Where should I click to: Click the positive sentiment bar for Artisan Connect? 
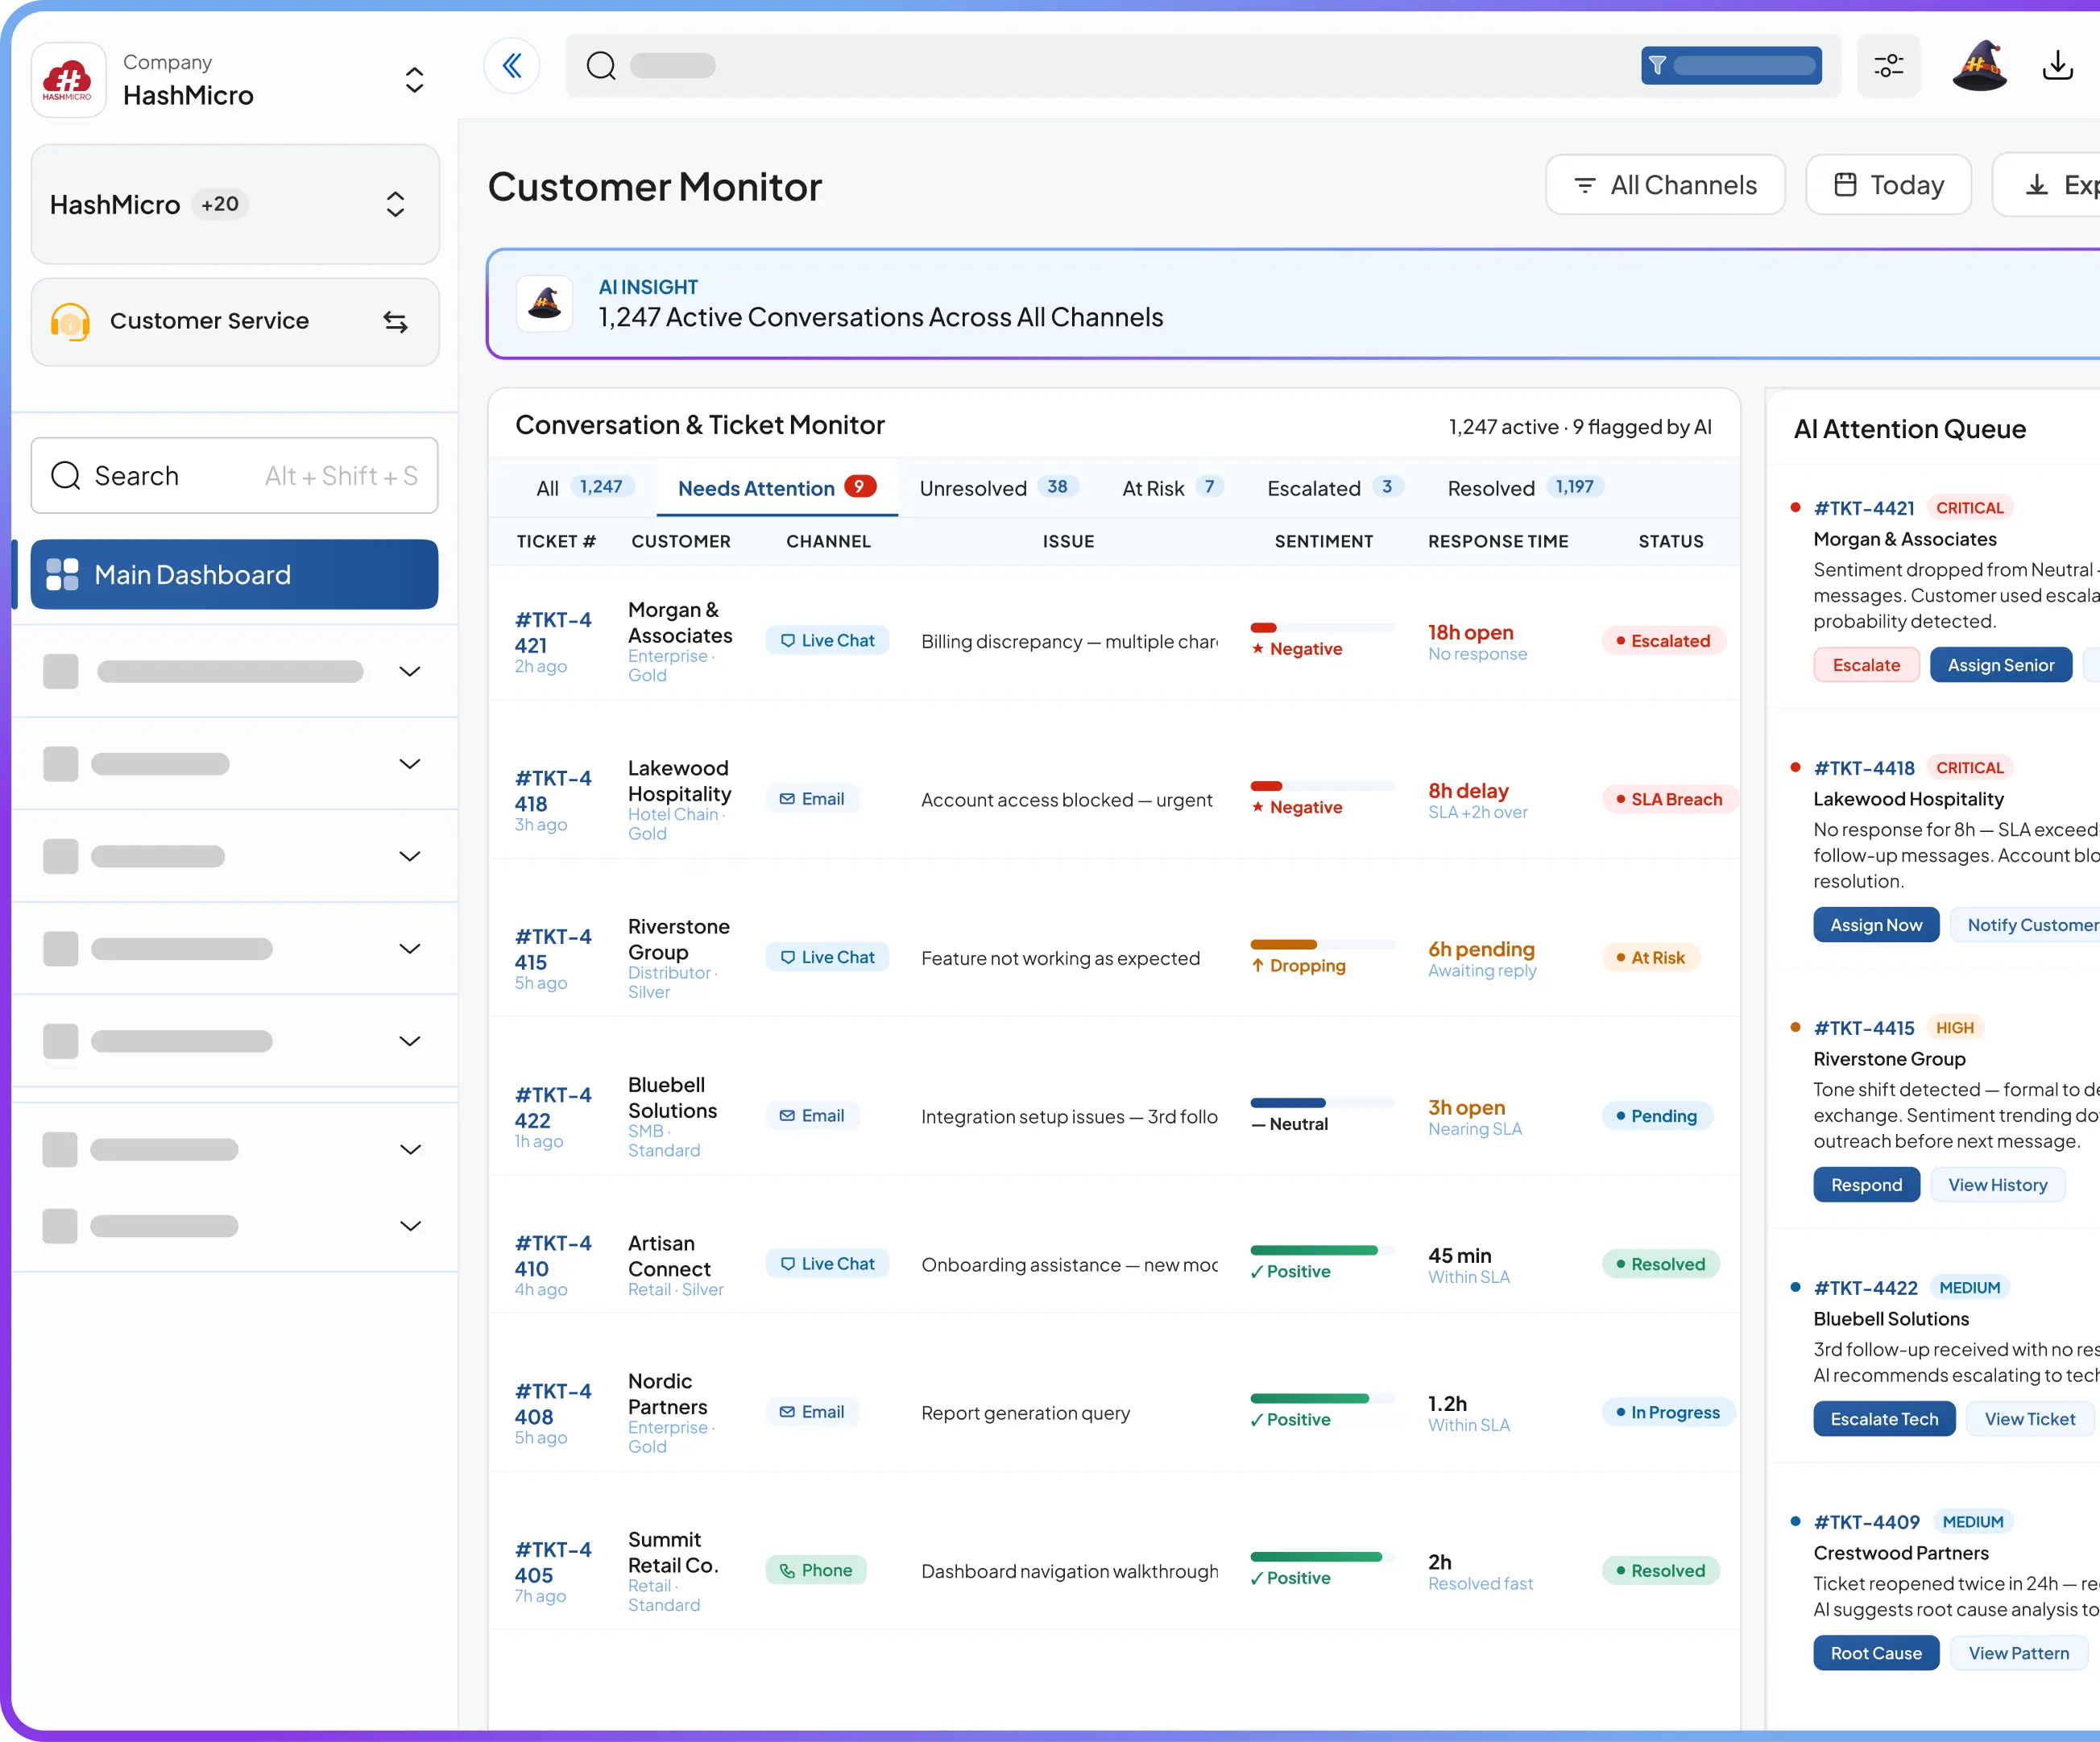1322,1251
